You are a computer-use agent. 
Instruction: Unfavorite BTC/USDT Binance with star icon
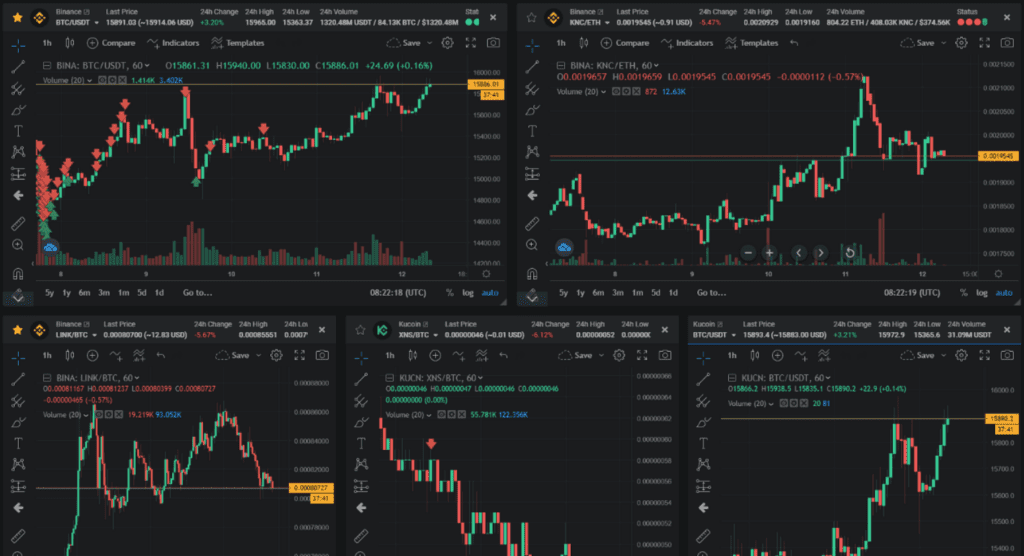18,18
